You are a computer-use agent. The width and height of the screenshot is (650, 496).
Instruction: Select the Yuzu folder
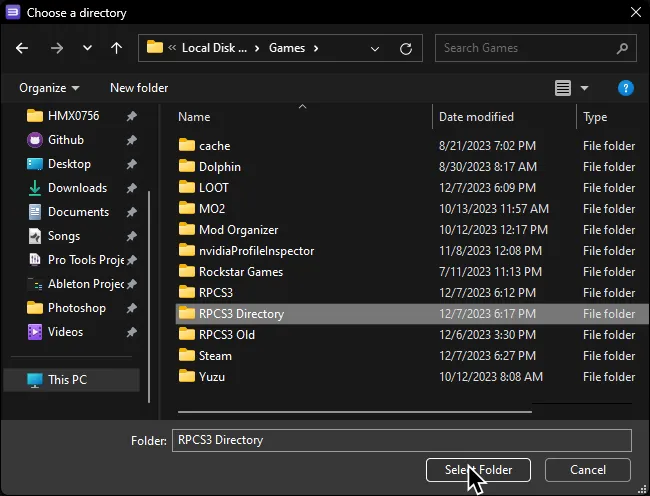point(412,377)
